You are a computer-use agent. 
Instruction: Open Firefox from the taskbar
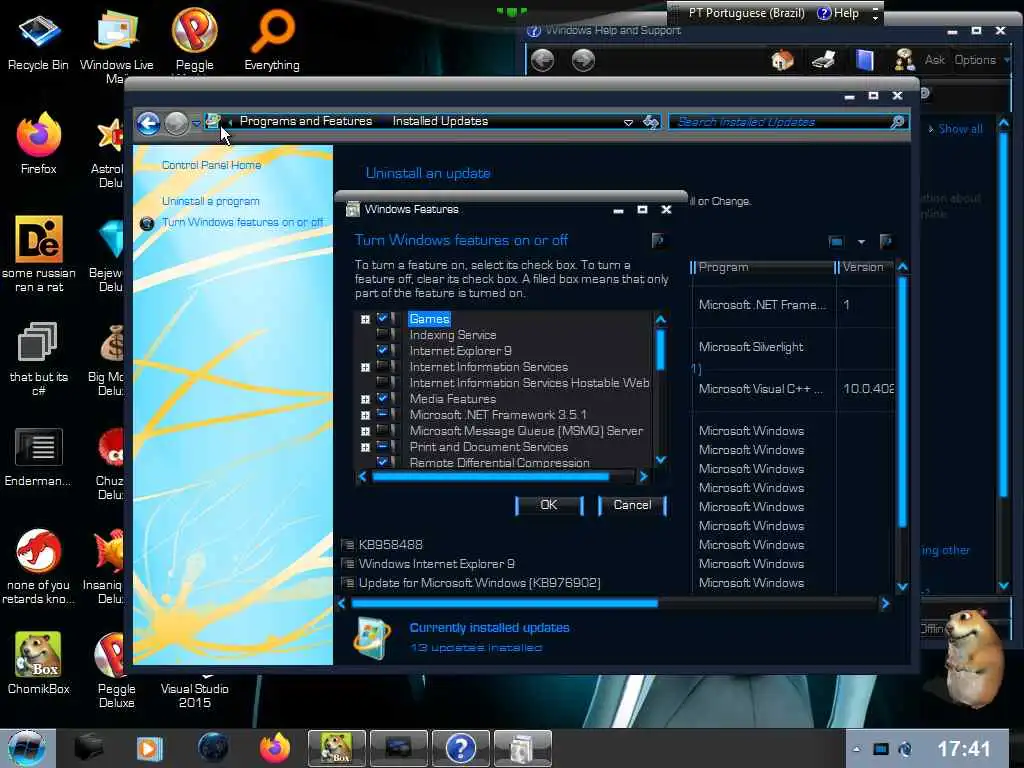click(274, 748)
